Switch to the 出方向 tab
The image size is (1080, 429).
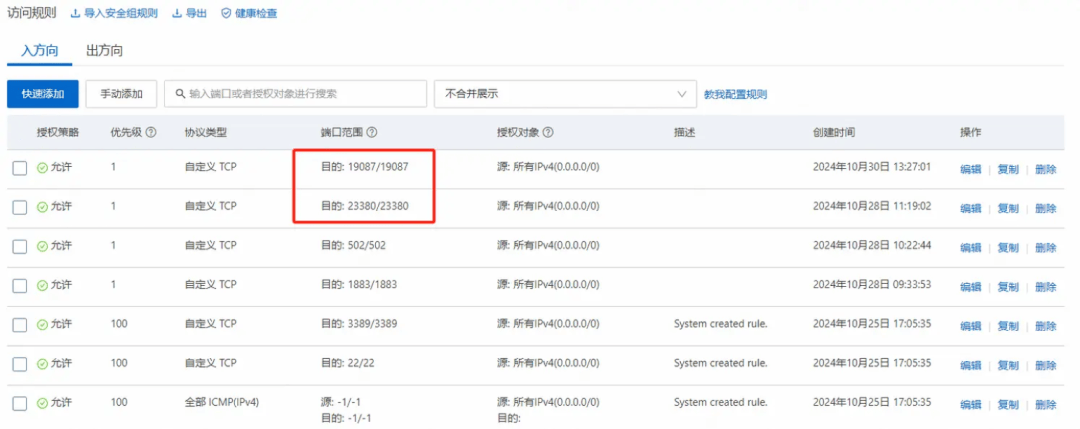(x=105, y=50)
